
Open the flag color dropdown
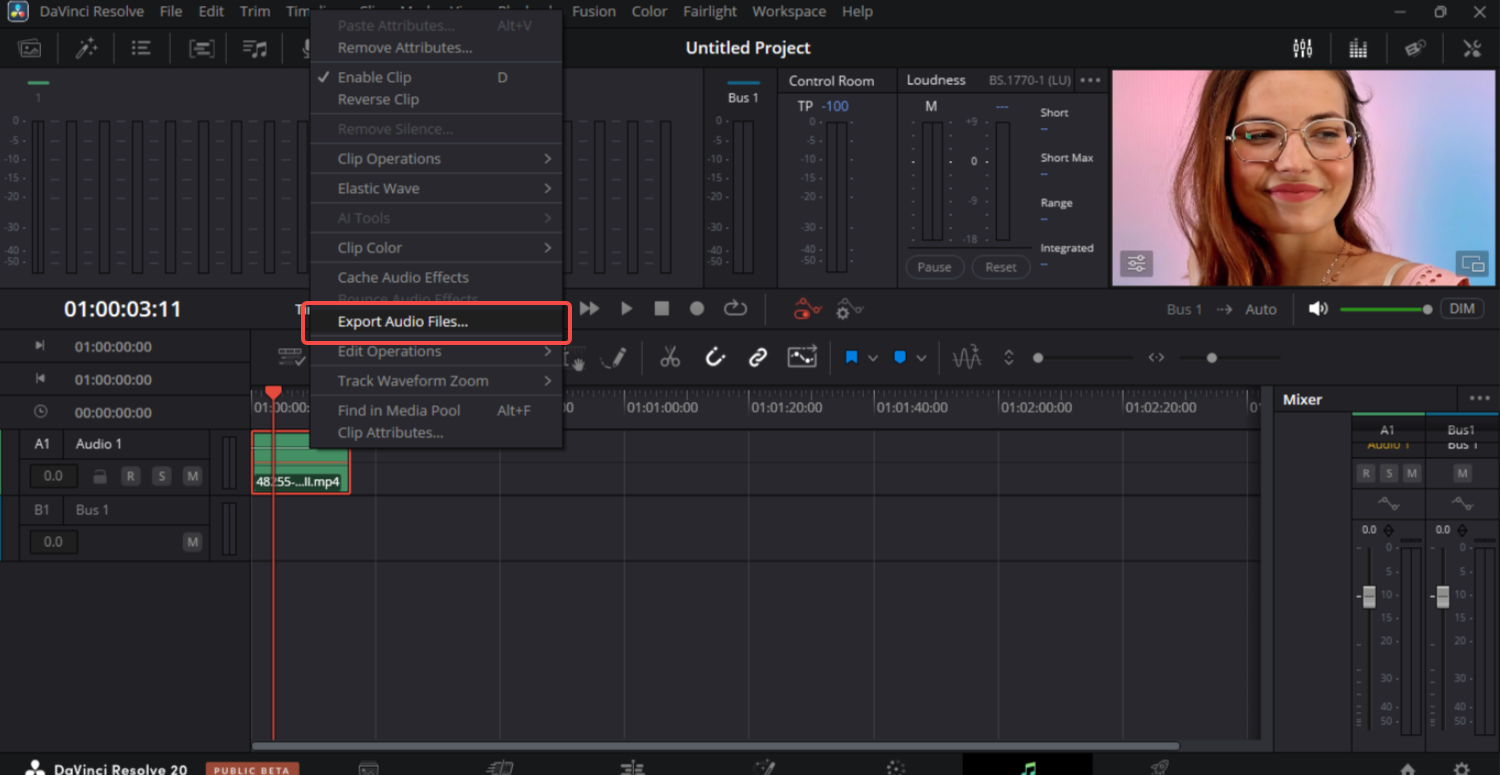(873, 357)
